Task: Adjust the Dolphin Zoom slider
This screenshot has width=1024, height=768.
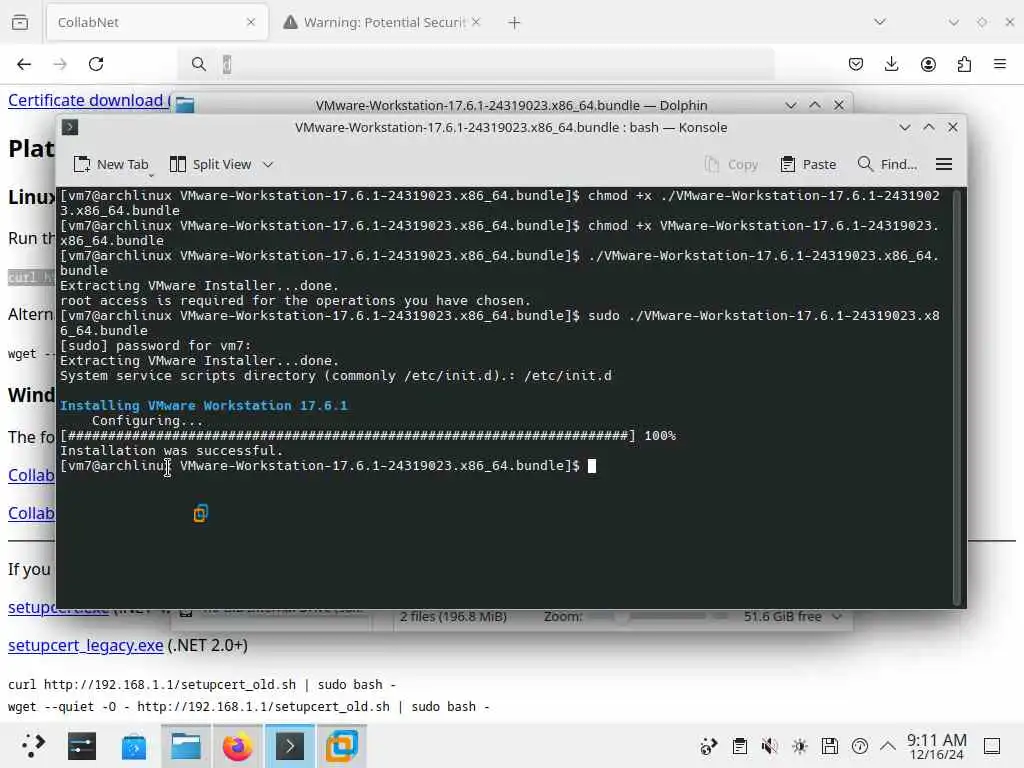Action: (x=657, y=616)
